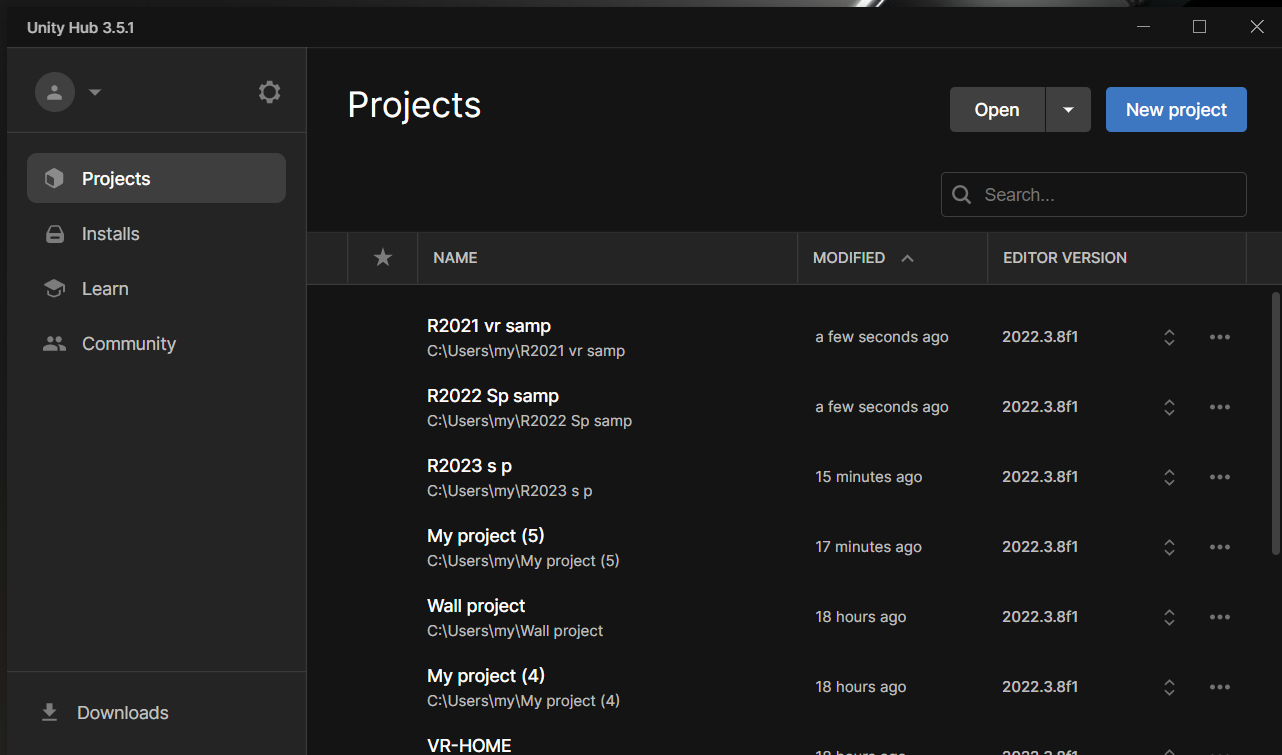Click "18 hours ago" in the My project (4) row

click(861, 687)
